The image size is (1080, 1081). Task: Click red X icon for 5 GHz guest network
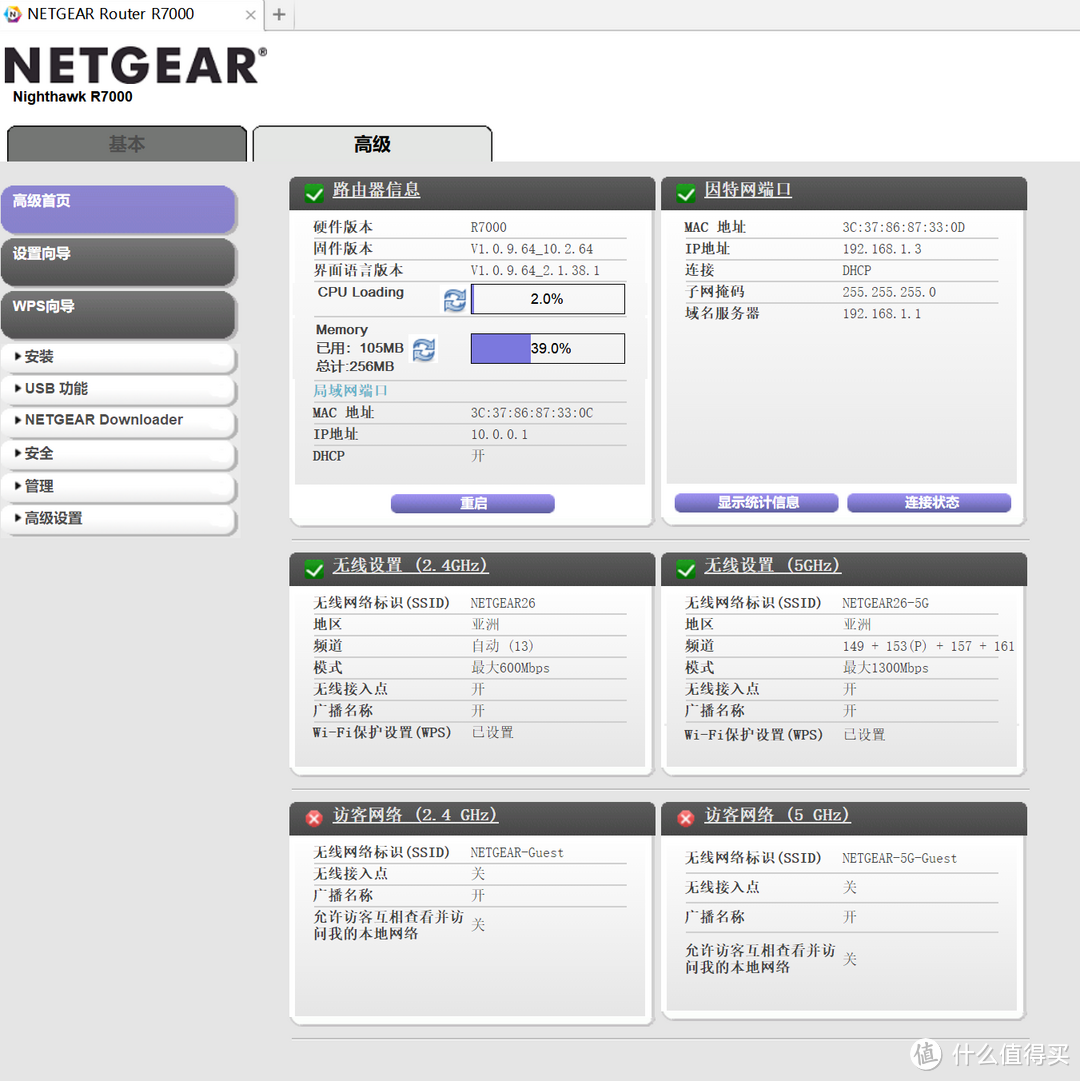(x=686, y=818)
